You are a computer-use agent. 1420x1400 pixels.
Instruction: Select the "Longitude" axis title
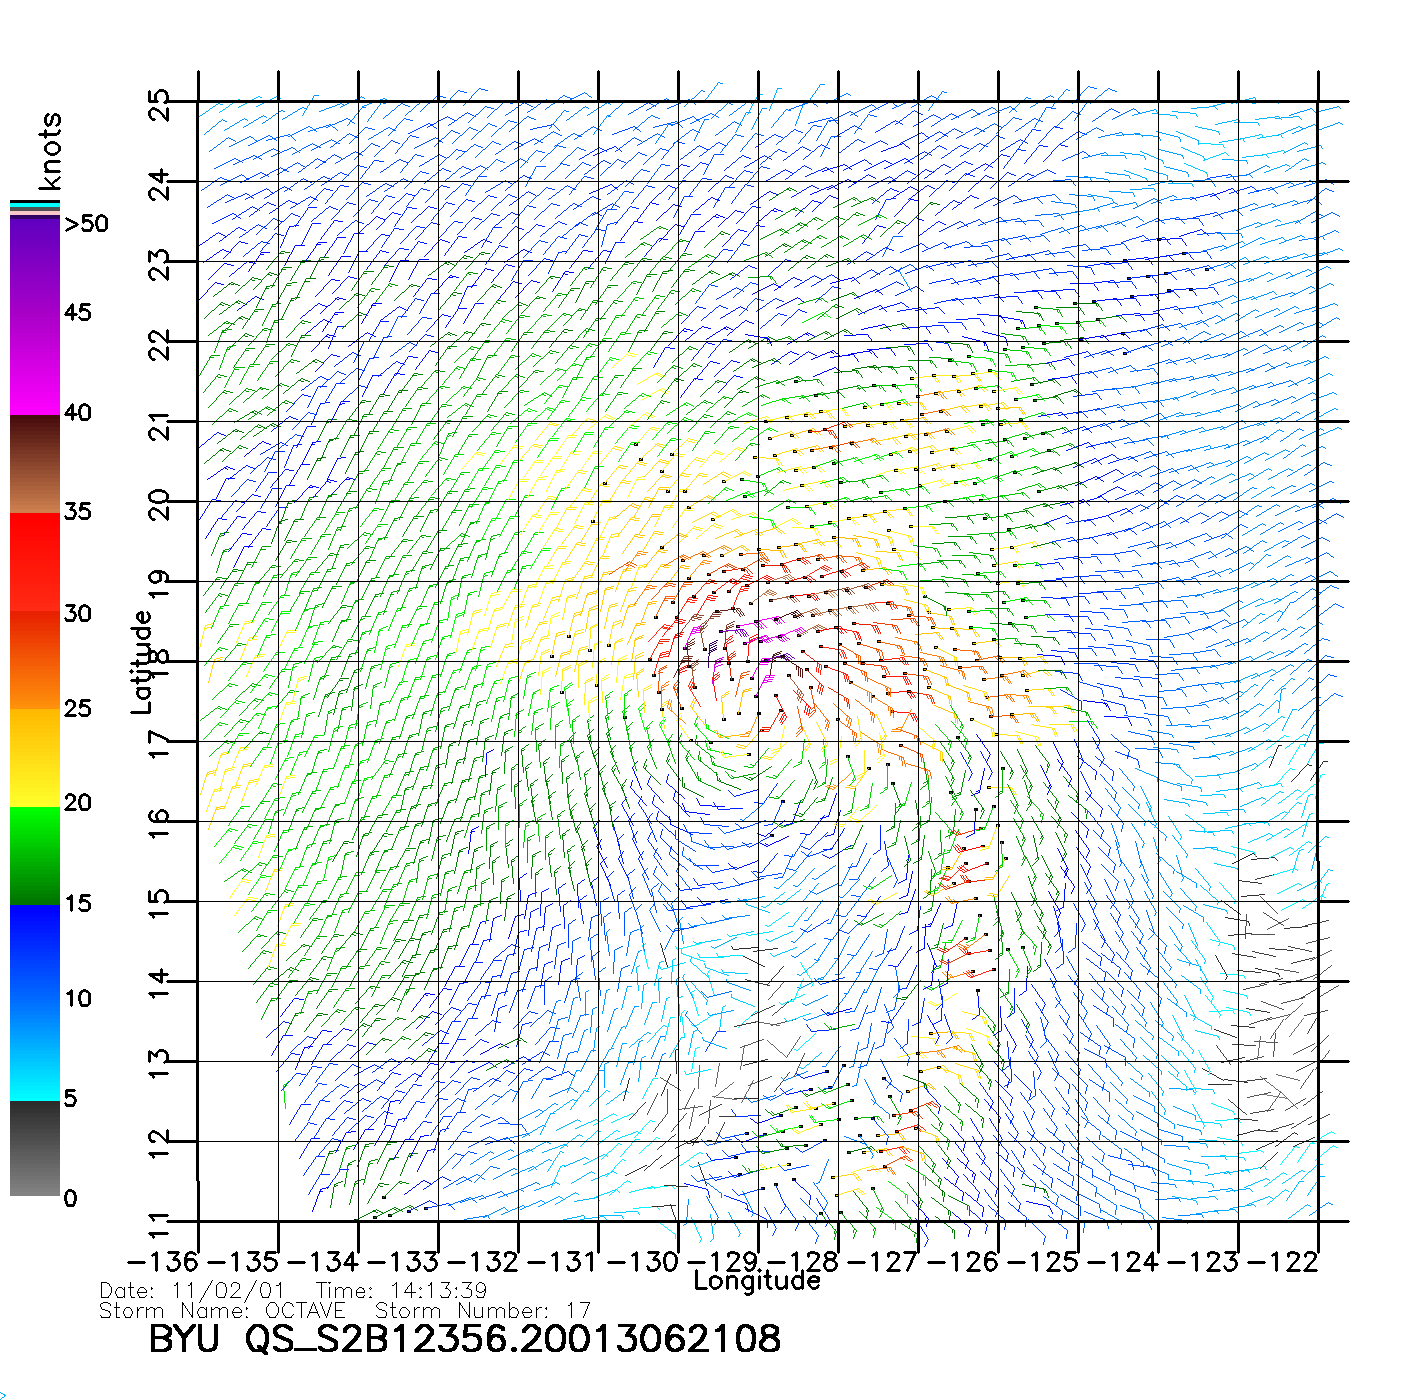757,1281
